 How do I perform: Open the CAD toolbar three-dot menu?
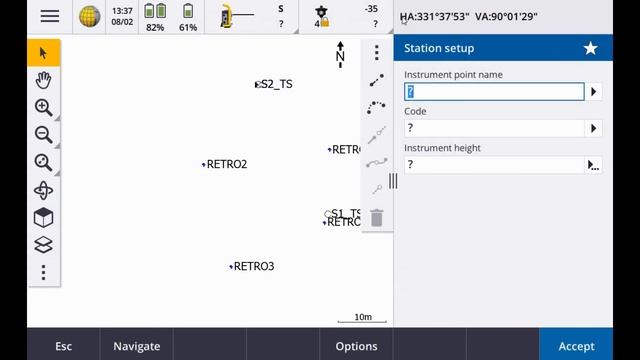377,53
